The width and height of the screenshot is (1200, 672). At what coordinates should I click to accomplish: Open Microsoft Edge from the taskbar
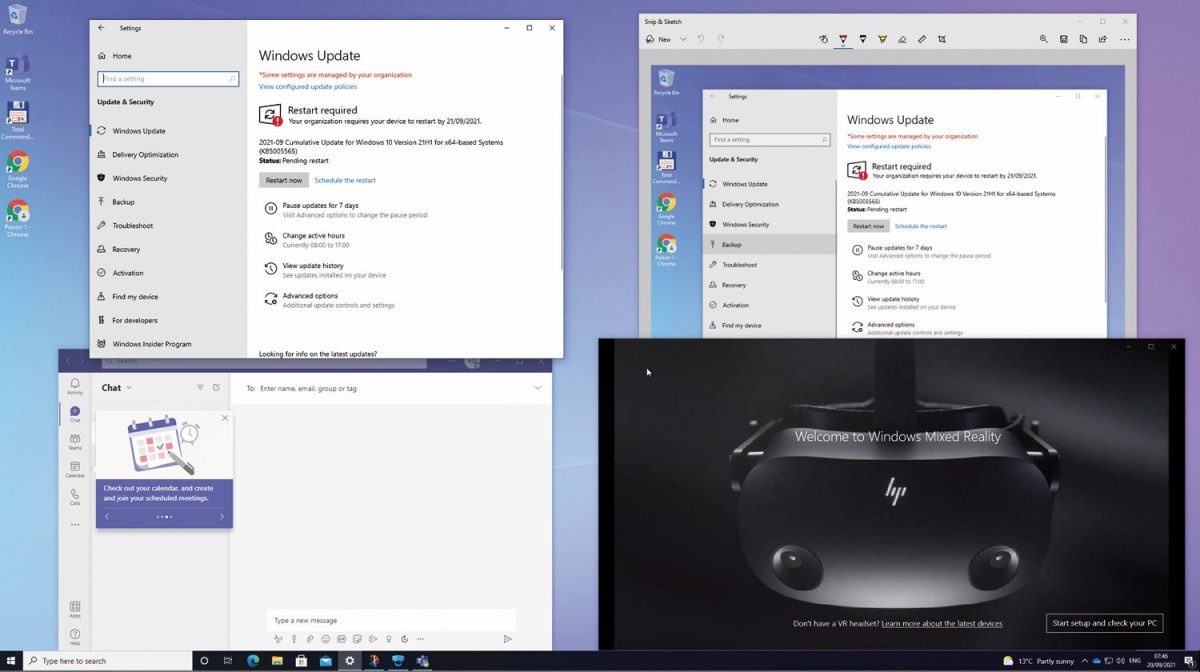point(253,661)
